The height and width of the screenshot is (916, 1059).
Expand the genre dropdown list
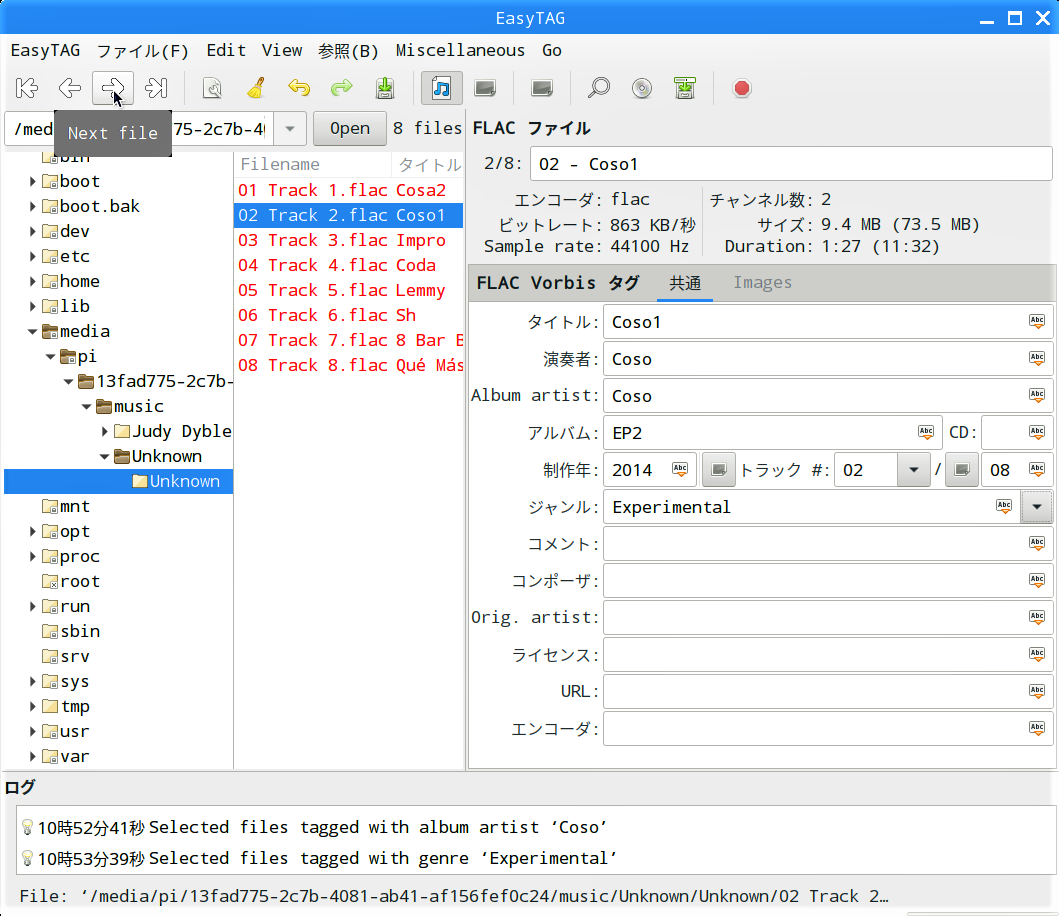coord(1036,507)
